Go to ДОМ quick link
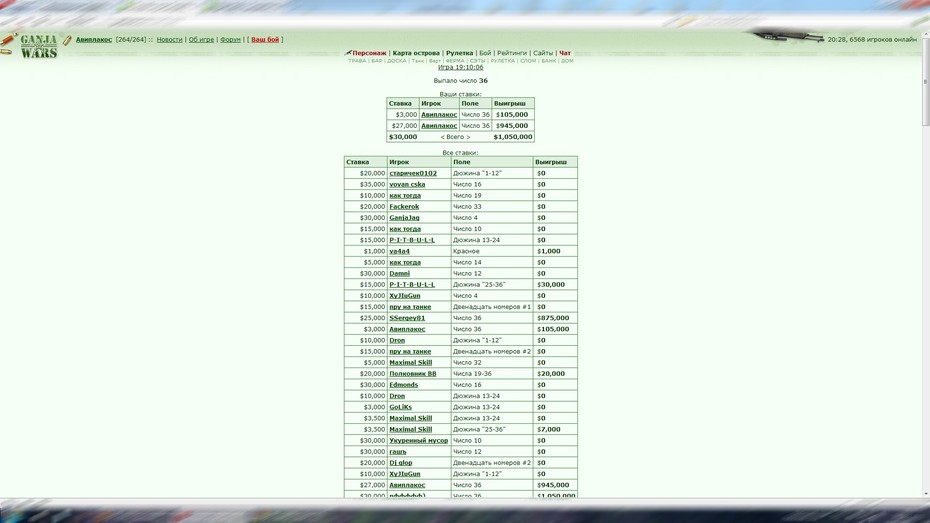This screenshot has width=930, height=523. tap(567, 61)
